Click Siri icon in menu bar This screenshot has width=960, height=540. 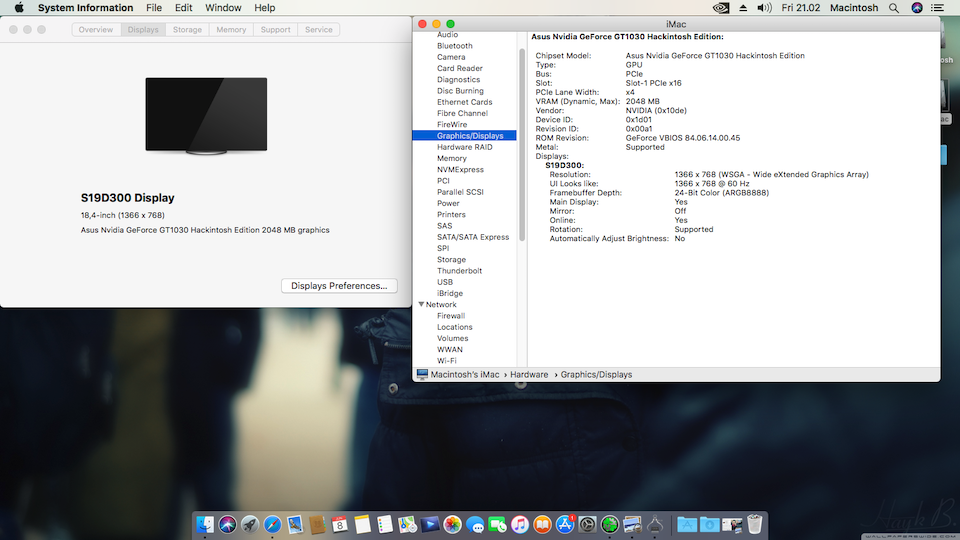[x=917, y=8]
